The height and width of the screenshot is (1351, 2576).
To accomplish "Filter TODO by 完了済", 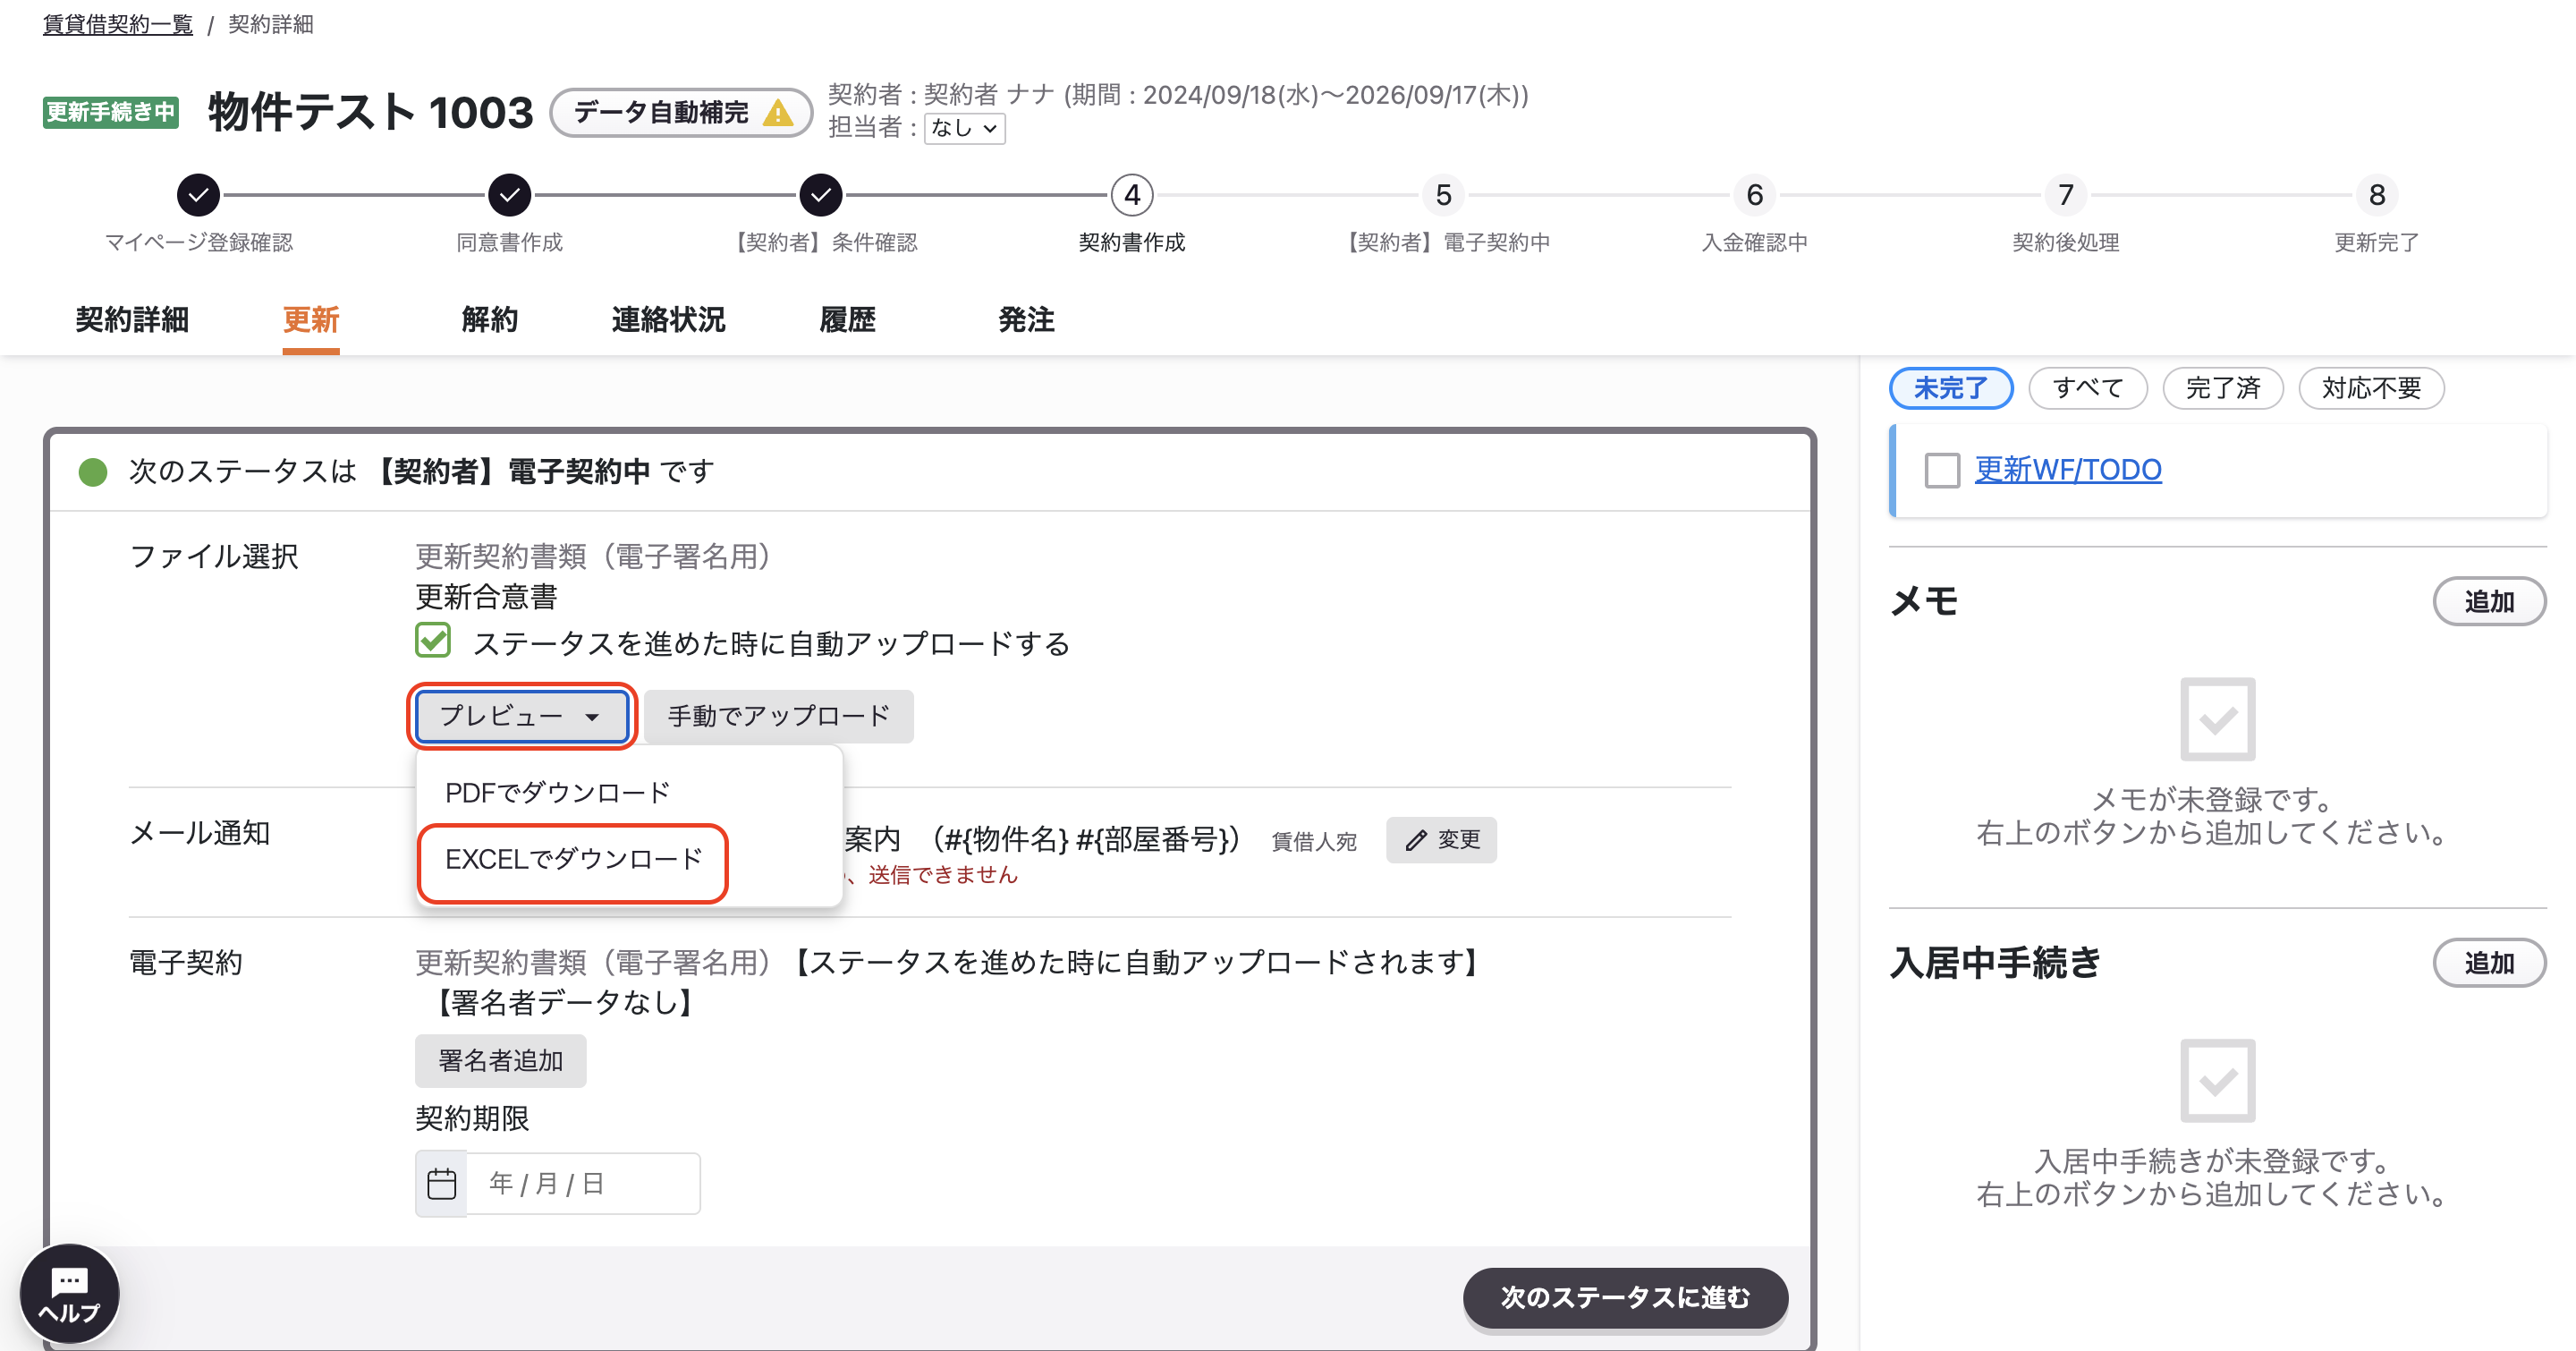I will [2223, 388].
